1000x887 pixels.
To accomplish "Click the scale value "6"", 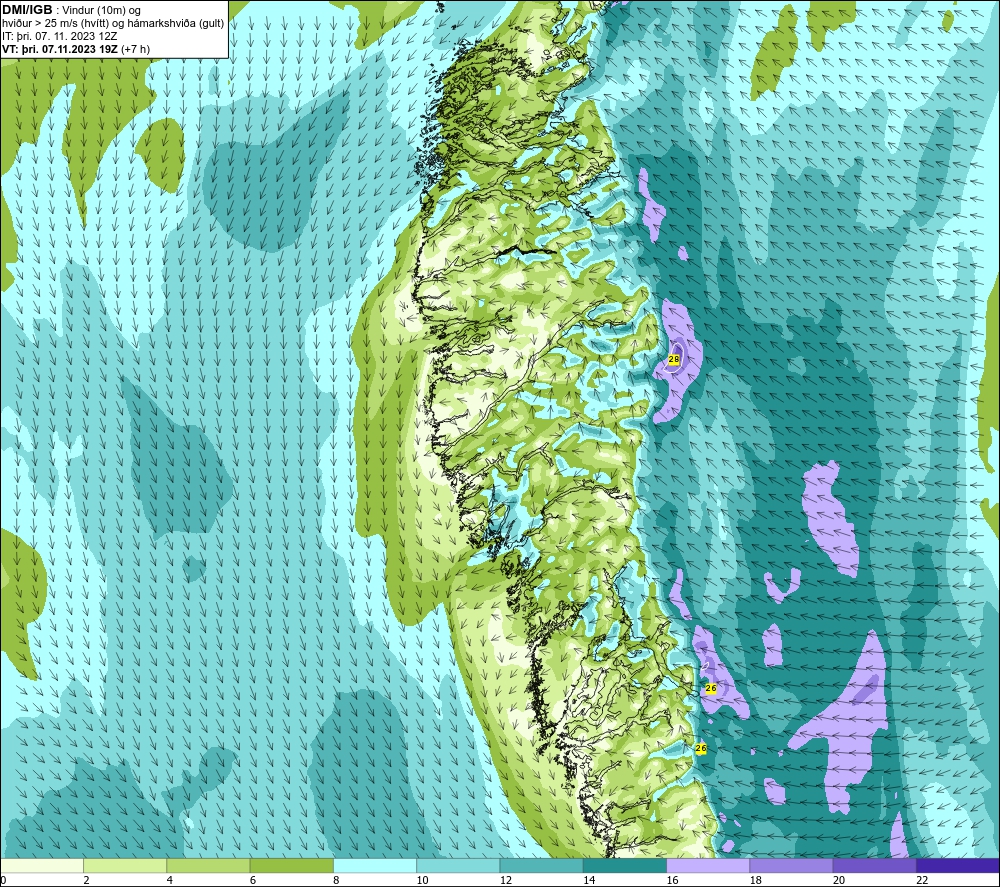I will (253, 880).
